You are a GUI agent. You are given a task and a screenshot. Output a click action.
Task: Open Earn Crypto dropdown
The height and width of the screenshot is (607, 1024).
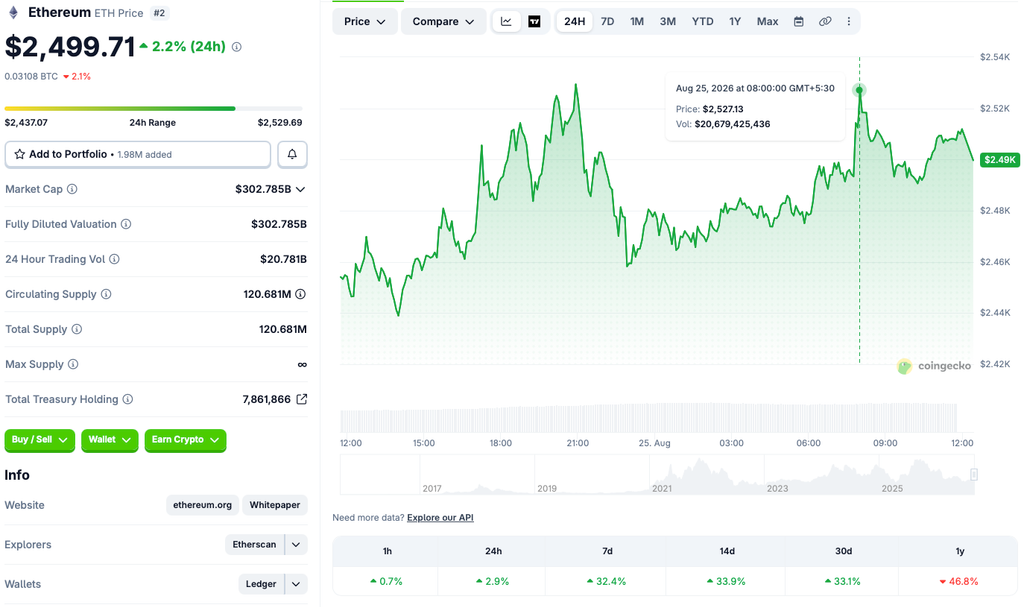[x=185, y=440]
